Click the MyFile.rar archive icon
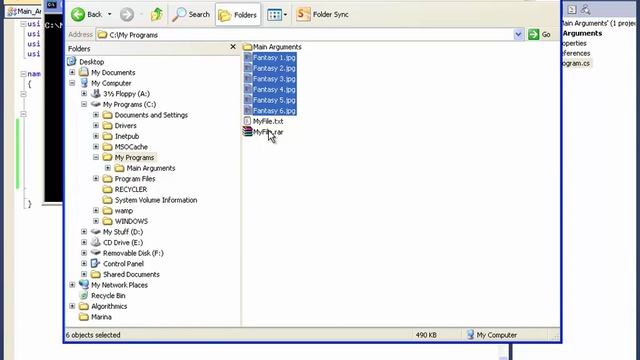640x360 pixels. 247,131
